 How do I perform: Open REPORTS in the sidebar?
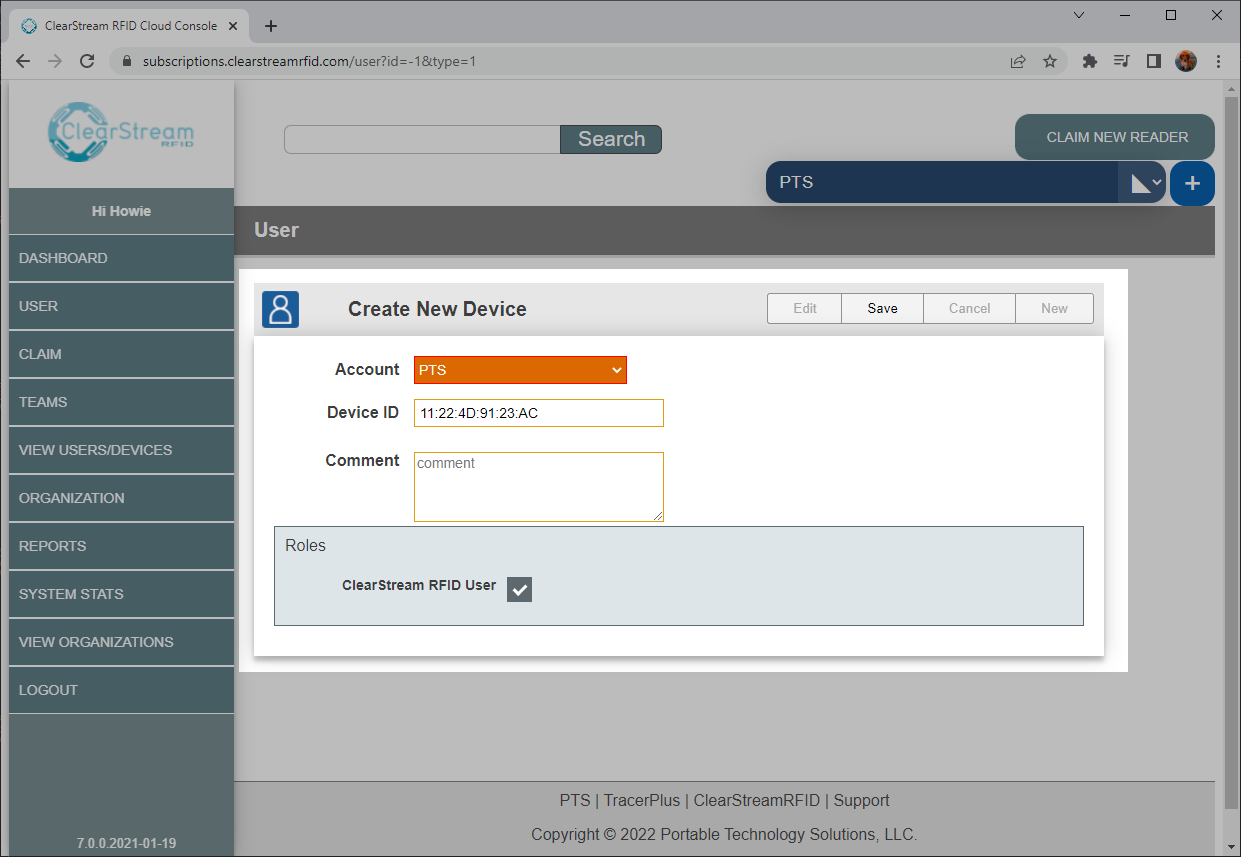(121, 546)
